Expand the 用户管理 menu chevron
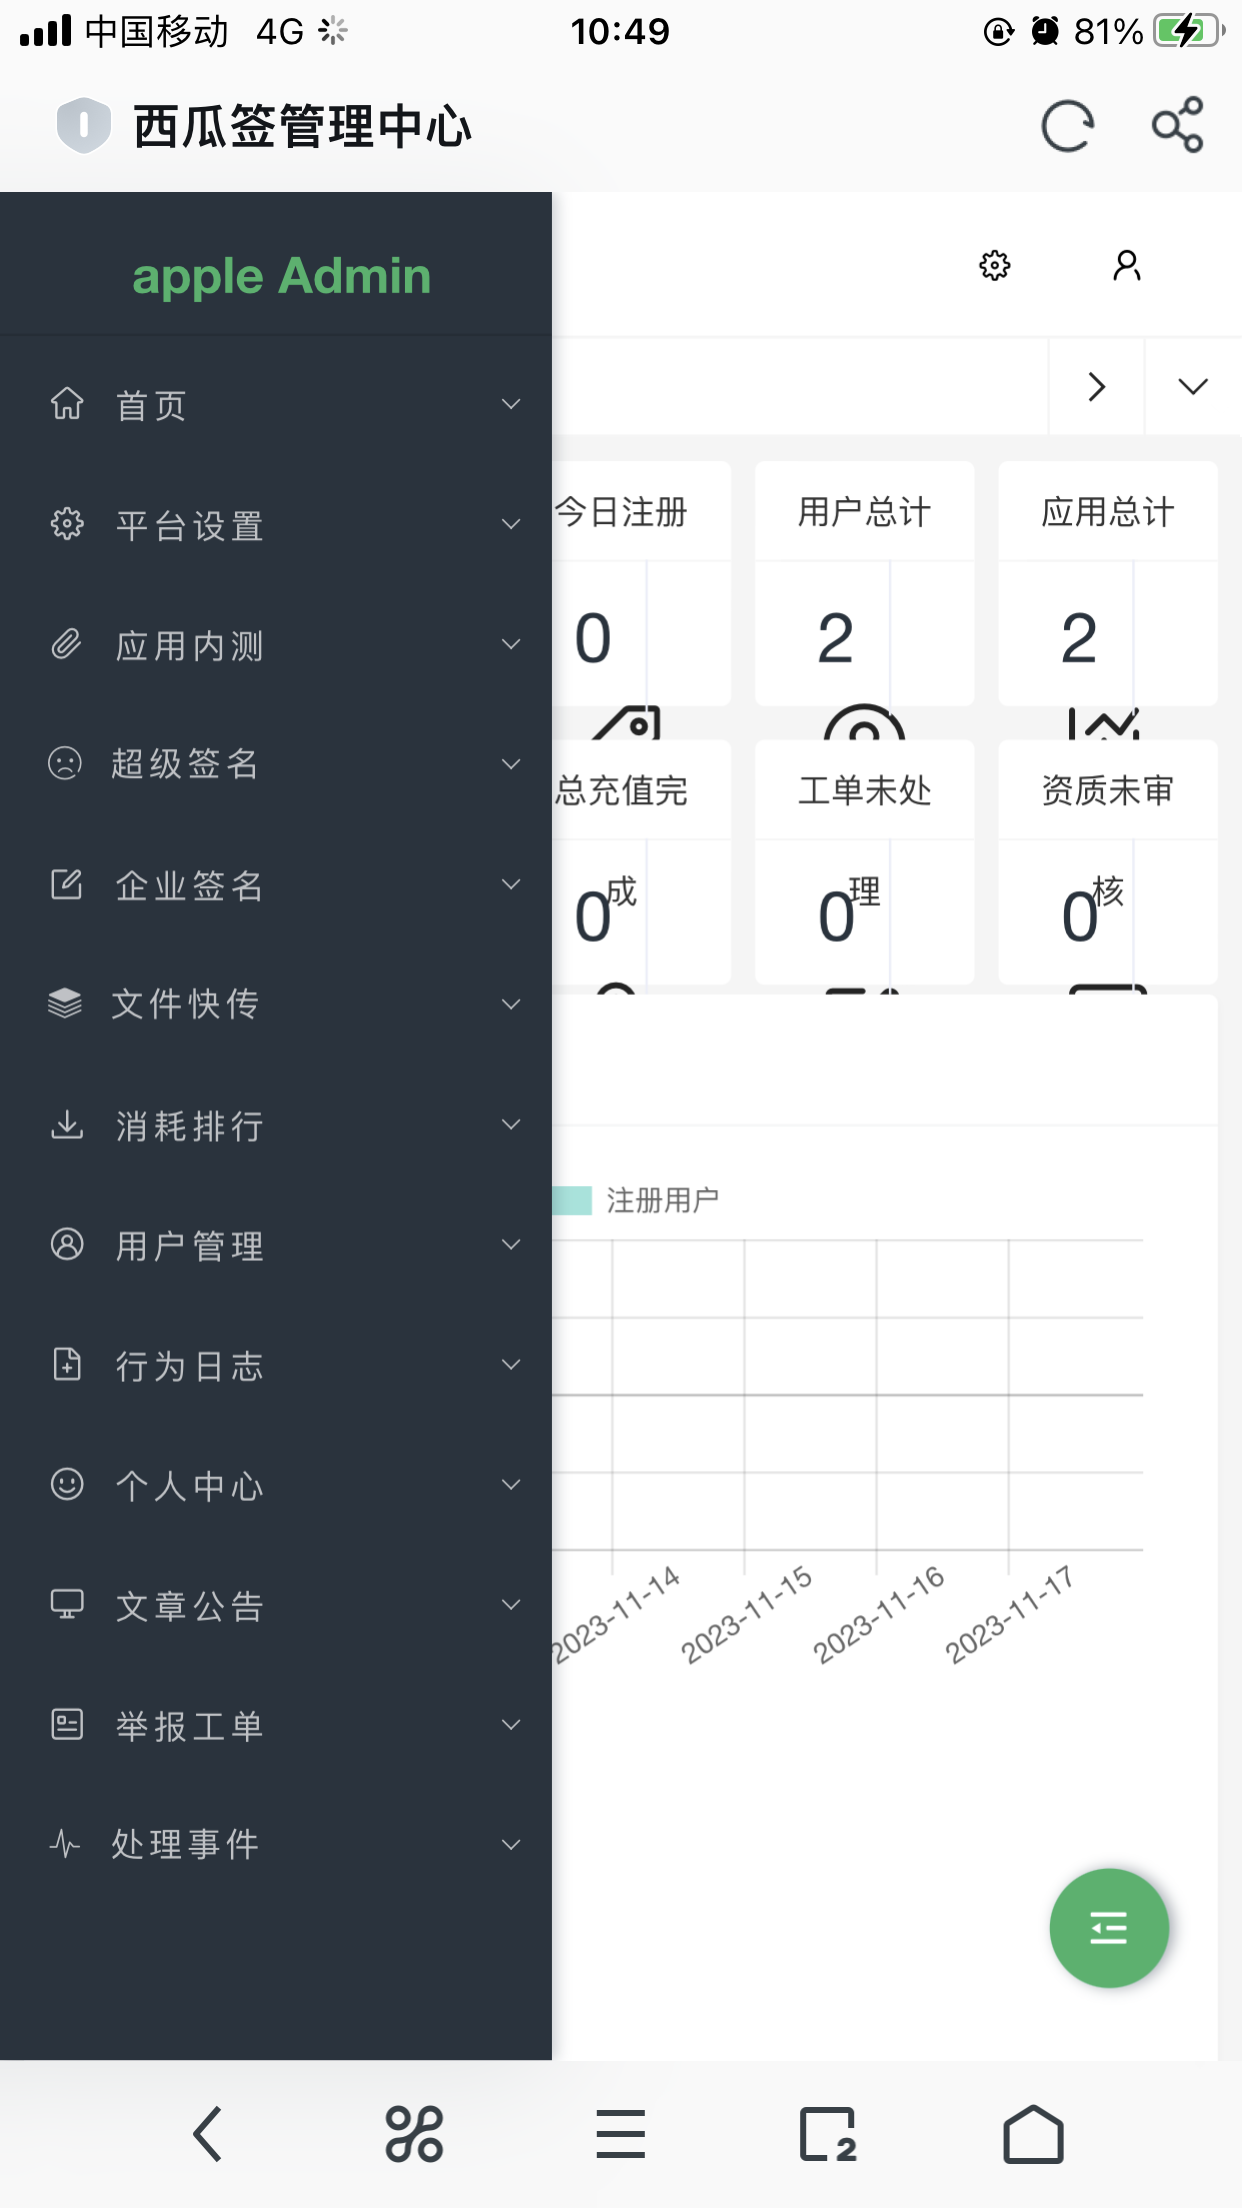Screen dimensions: 1242x2208 [511, 1244]
